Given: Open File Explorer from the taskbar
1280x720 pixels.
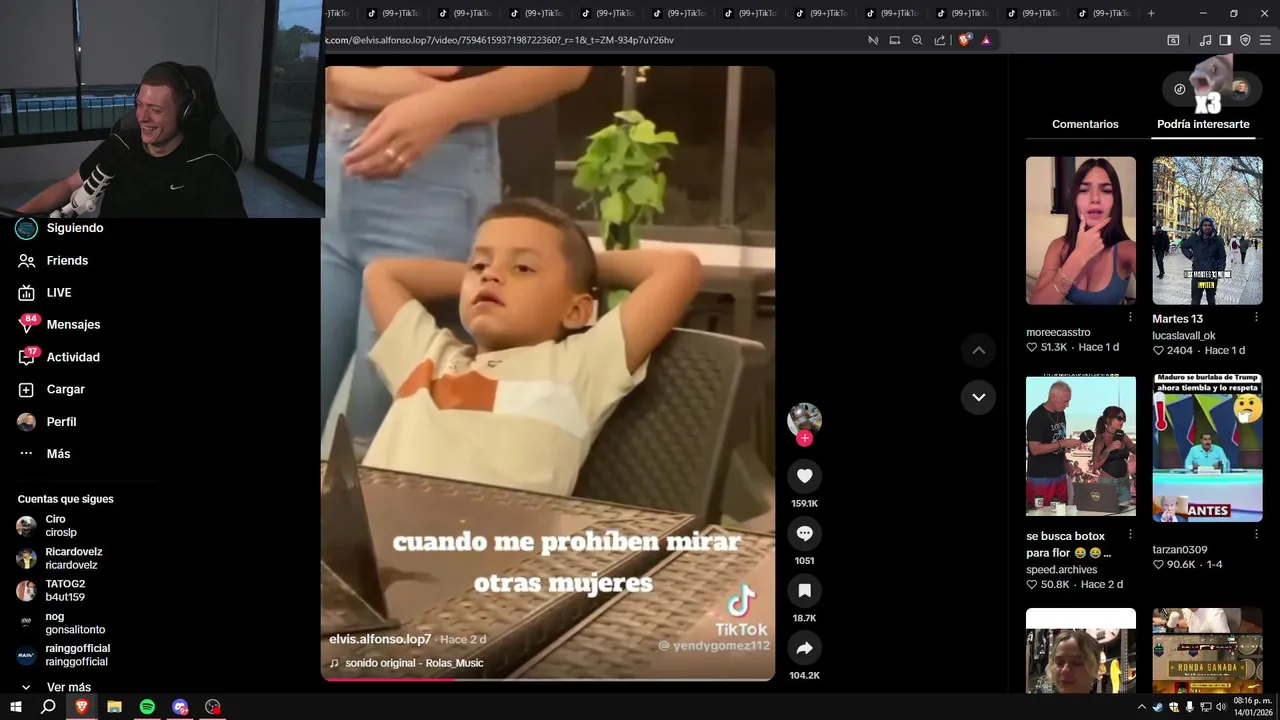Looking at the screenshot, I should (114, 707).
